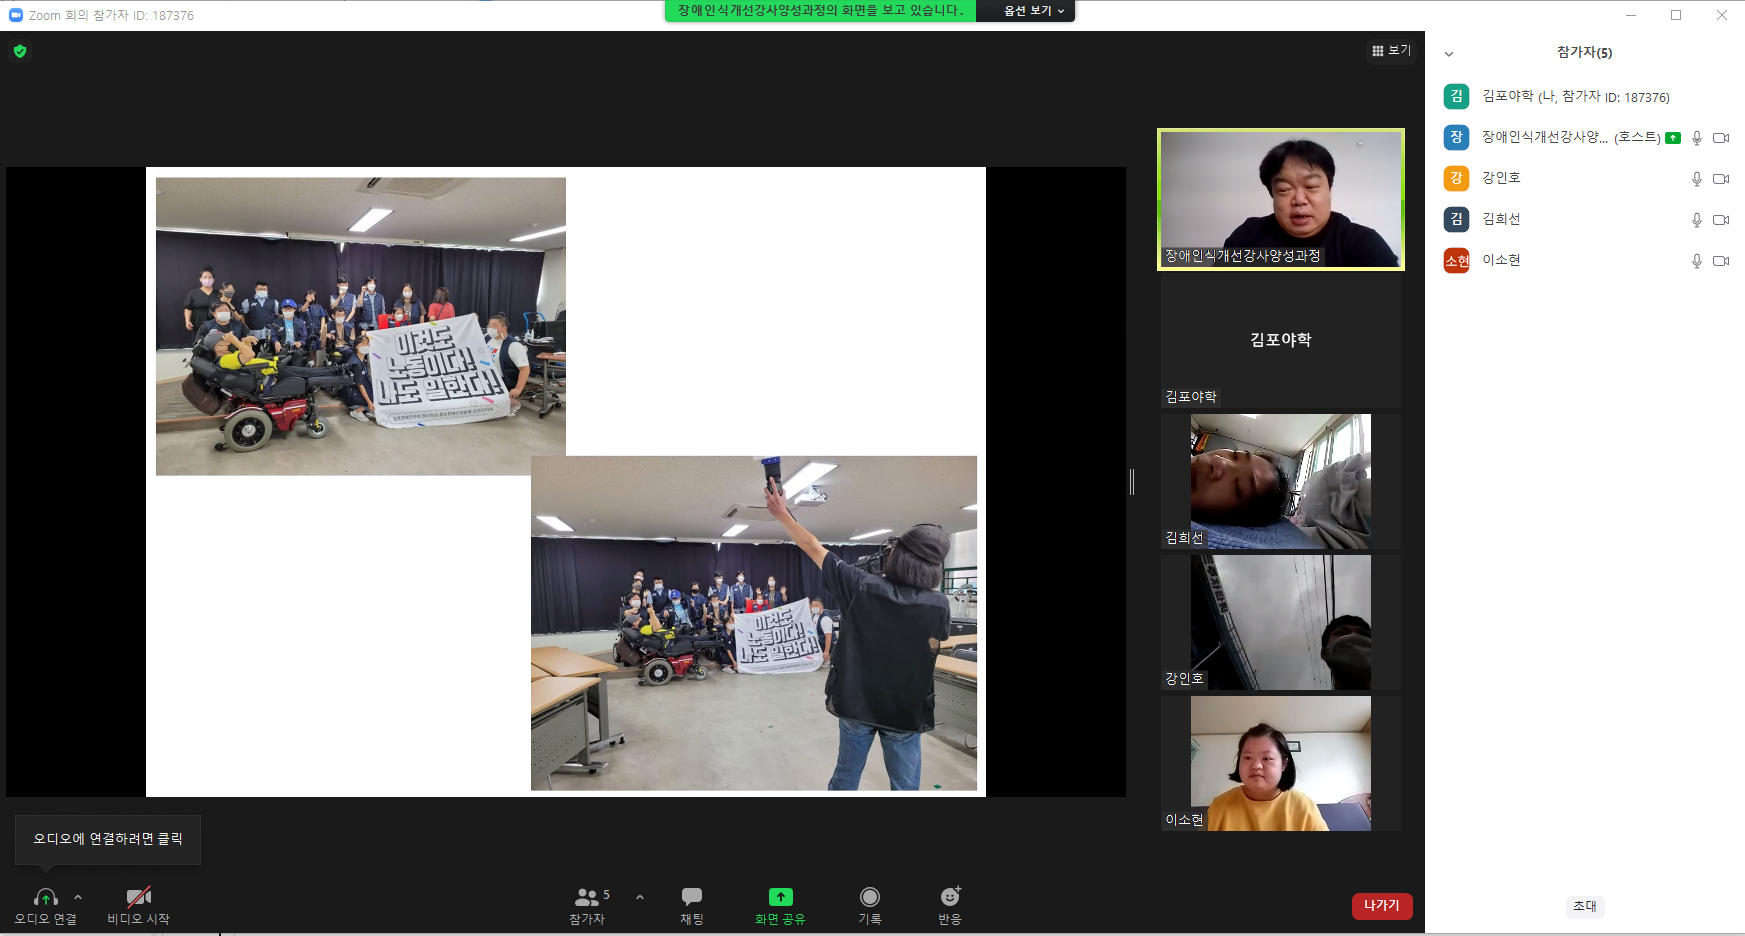The image size is (1745, 936).
Task: Connect audio with the 오디오 연결 headphone icon
Action: 46,897
